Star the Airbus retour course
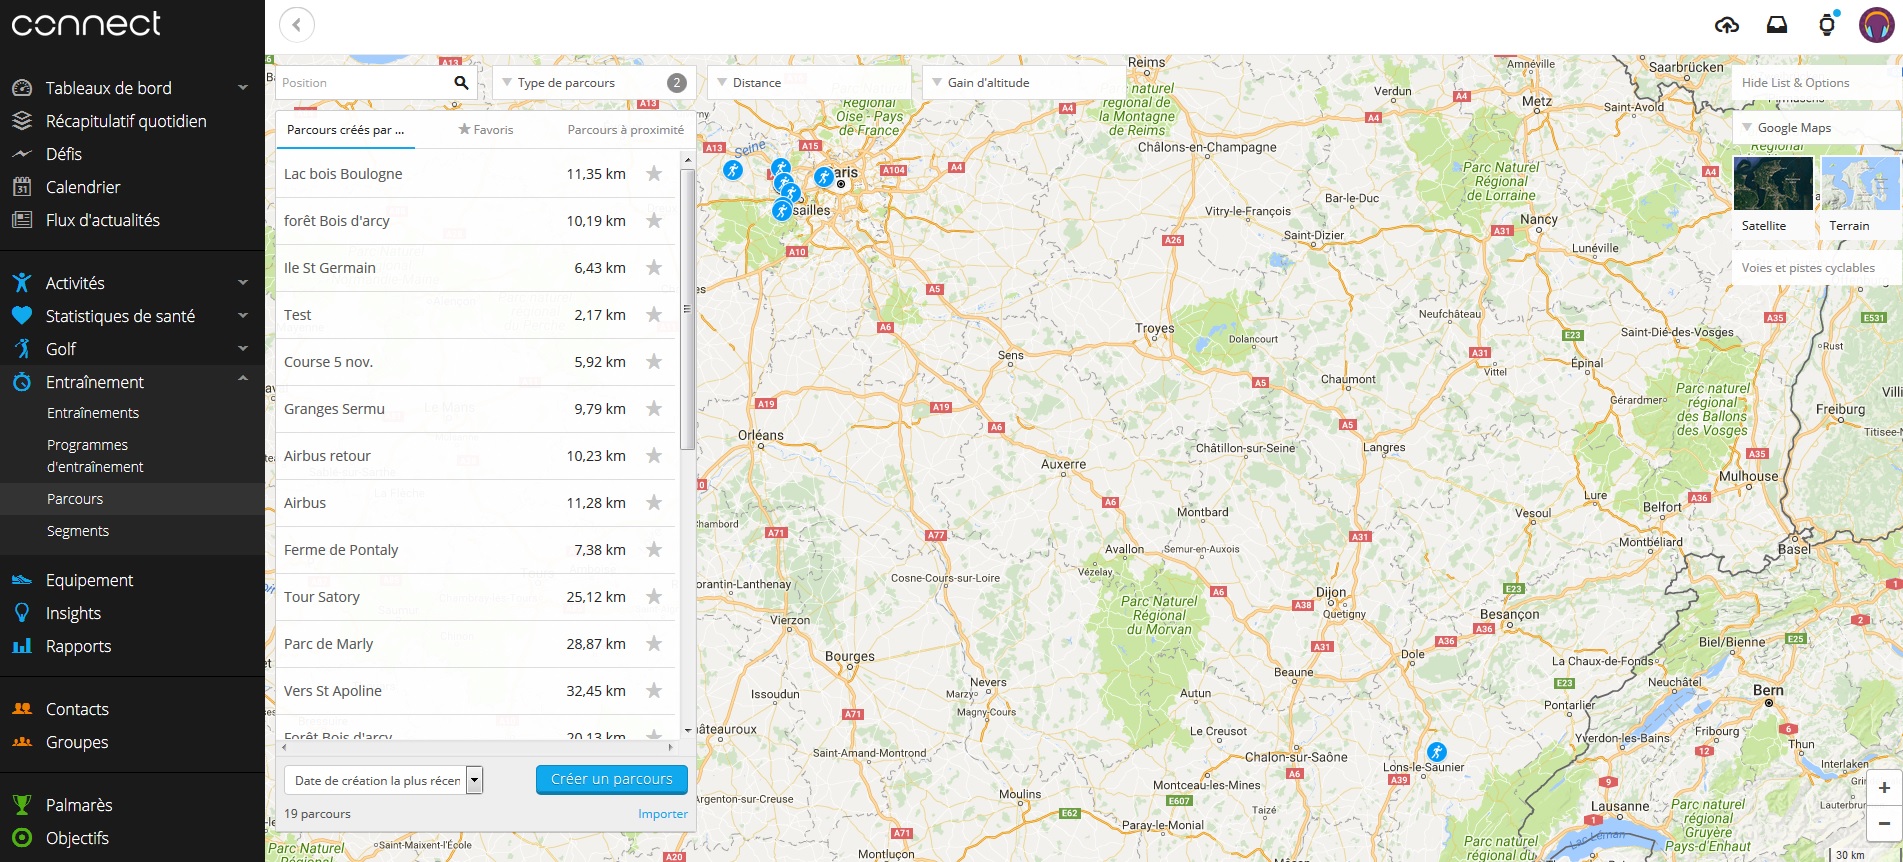The width and height of the screenshot is (1903, 862). (x=654, y=456)
